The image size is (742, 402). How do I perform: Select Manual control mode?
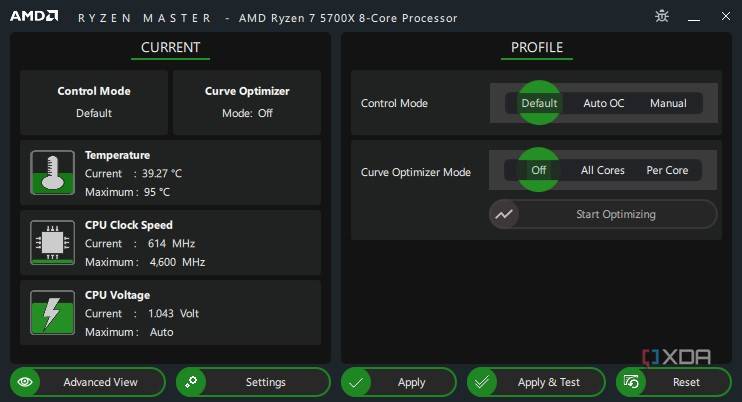coord(668,103)
